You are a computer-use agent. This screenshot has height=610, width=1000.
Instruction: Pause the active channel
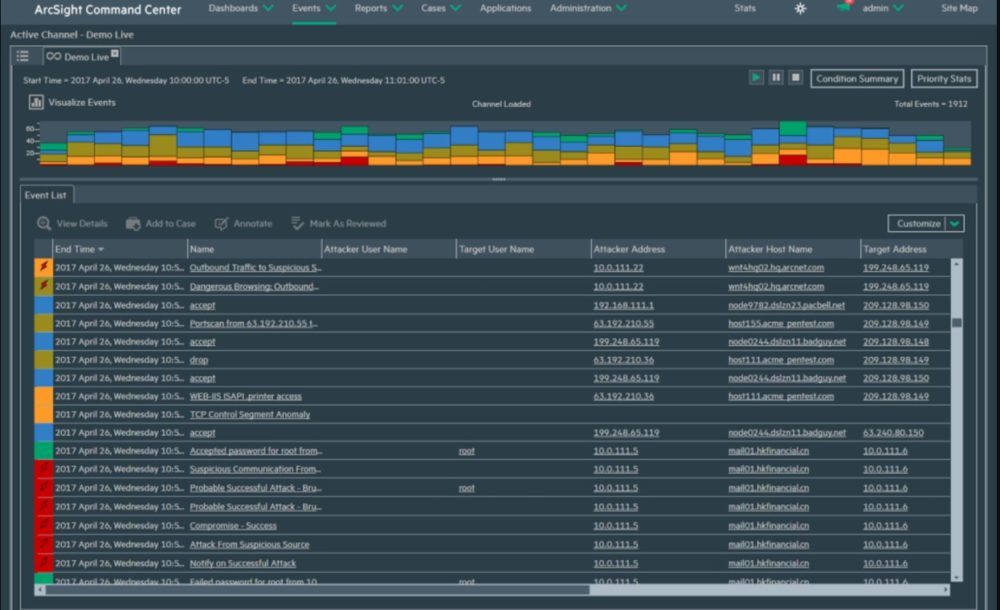coord(776,78)
